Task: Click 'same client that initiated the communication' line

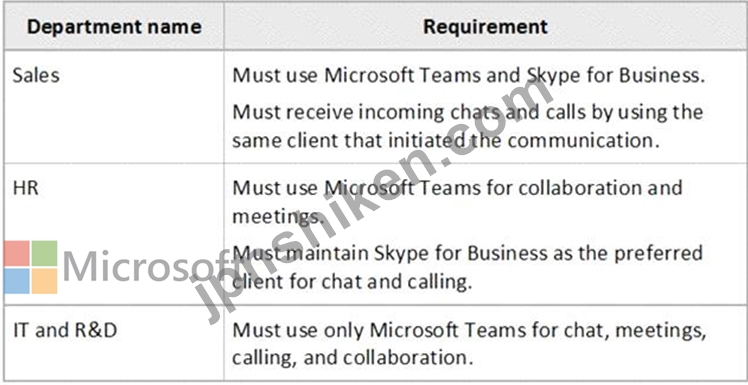Action: (x=447, y=141)
